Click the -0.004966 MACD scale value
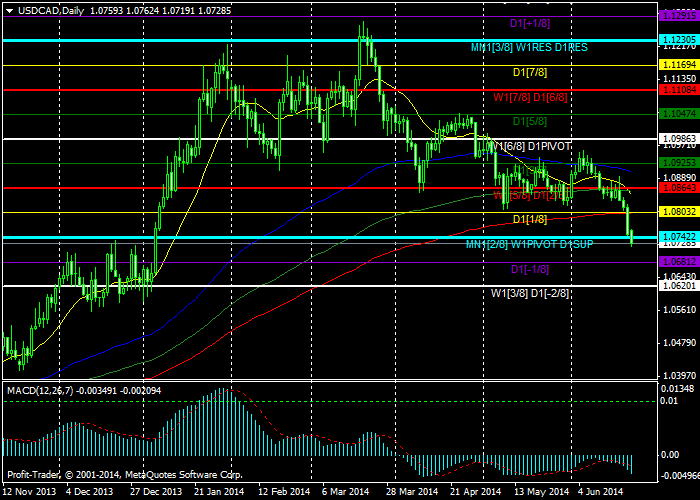This screenshot has height=500, width=700. click(x=680, y=475)
